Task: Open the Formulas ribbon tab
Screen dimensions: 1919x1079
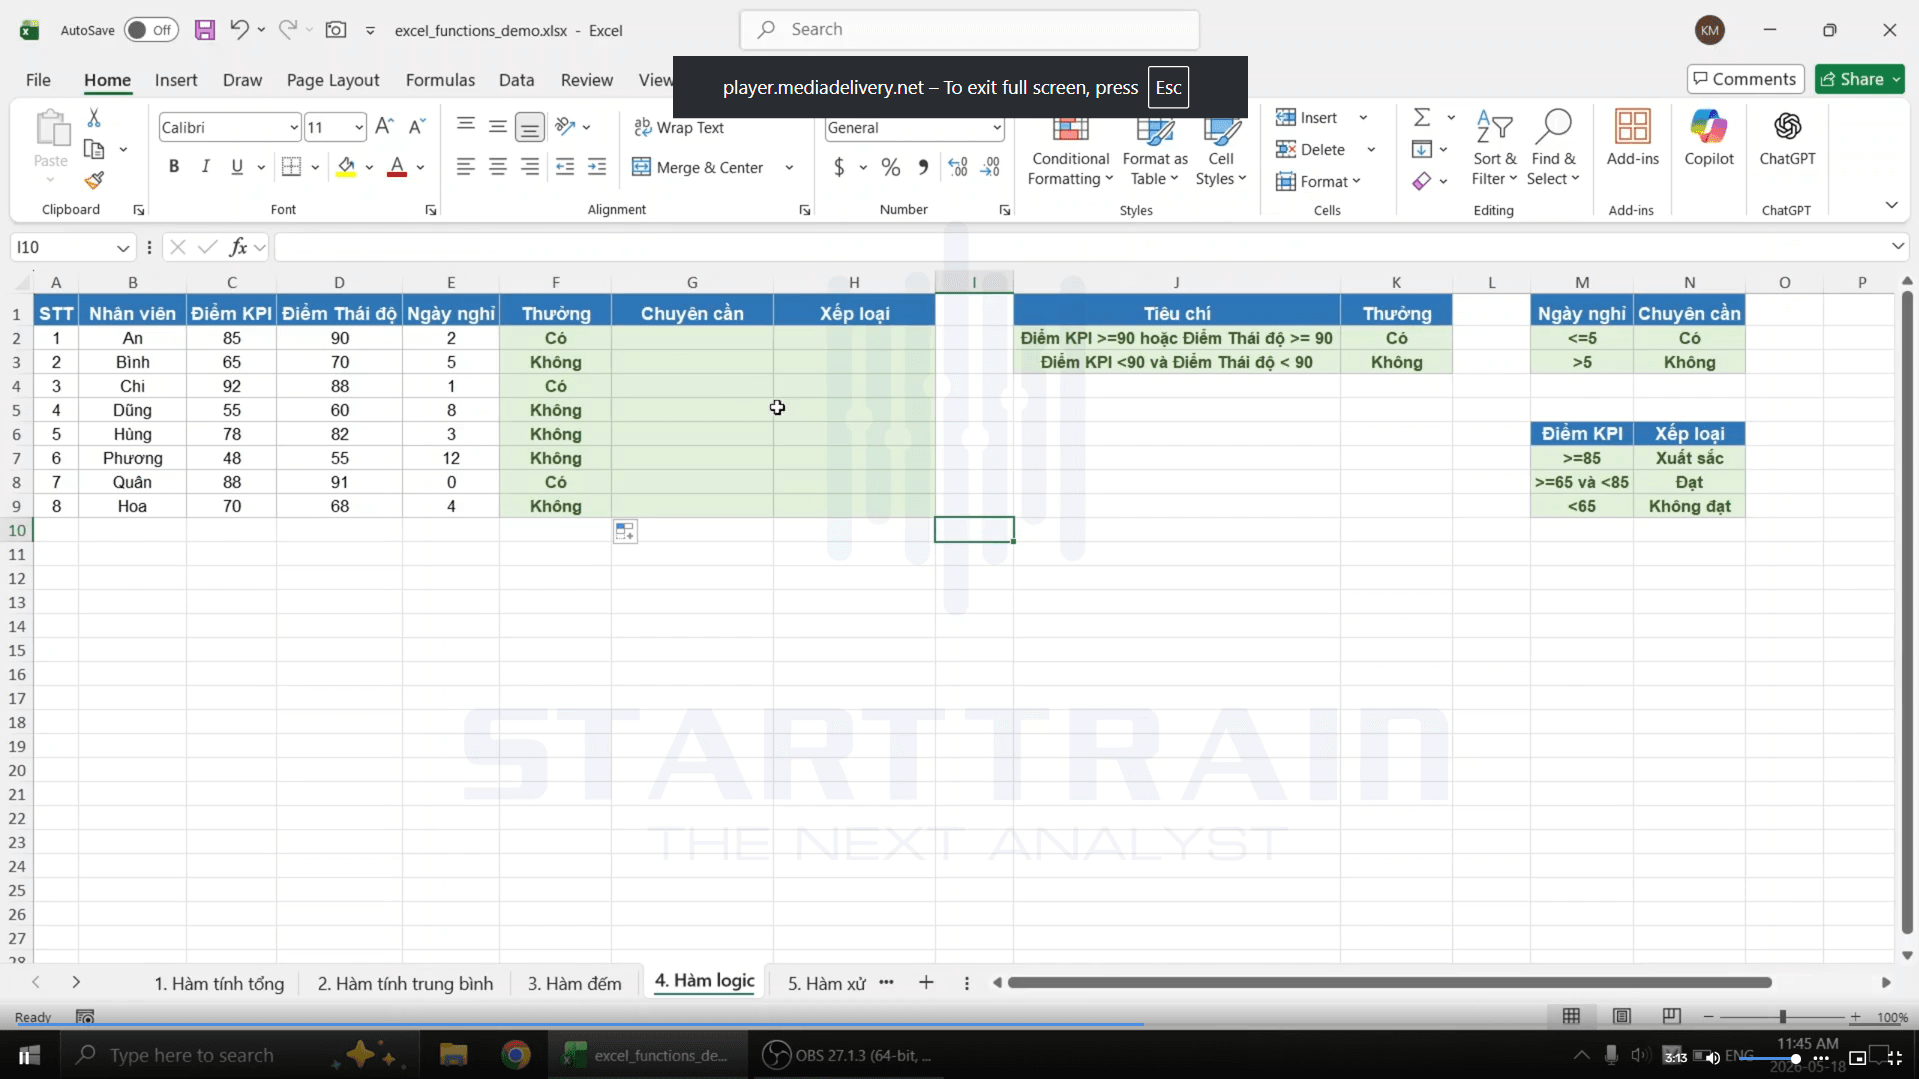Action: pyautogui.click(x=440, y=80)
